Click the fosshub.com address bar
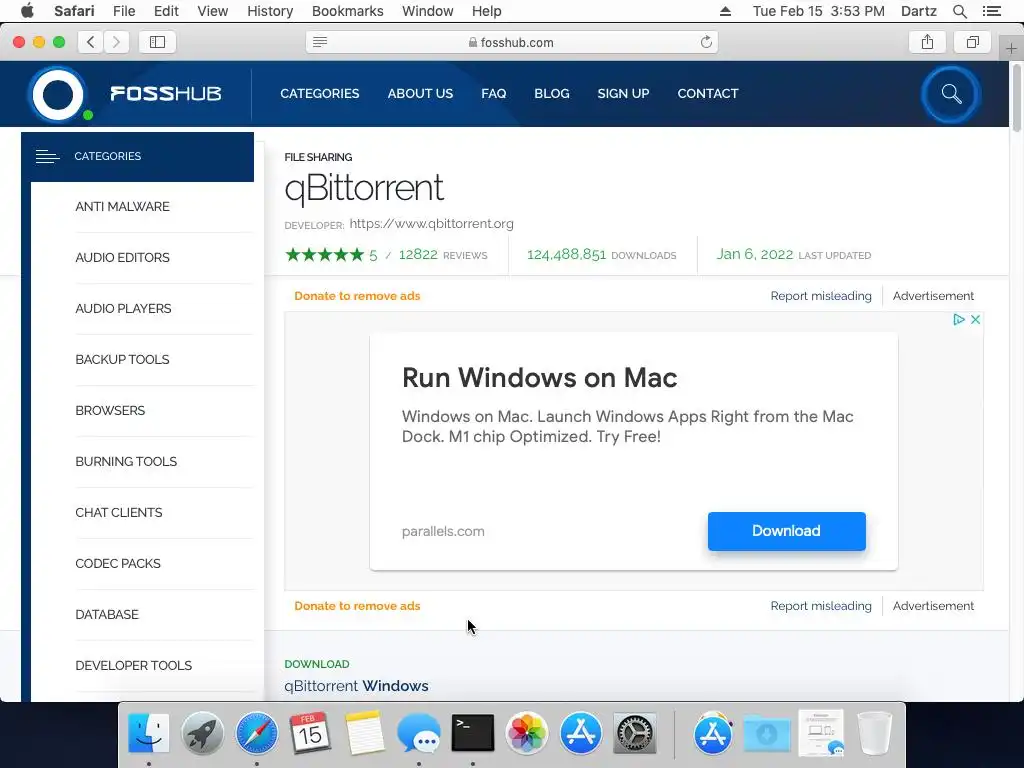Viewport: 1024px width, 768px height. [x=511, y=42]
